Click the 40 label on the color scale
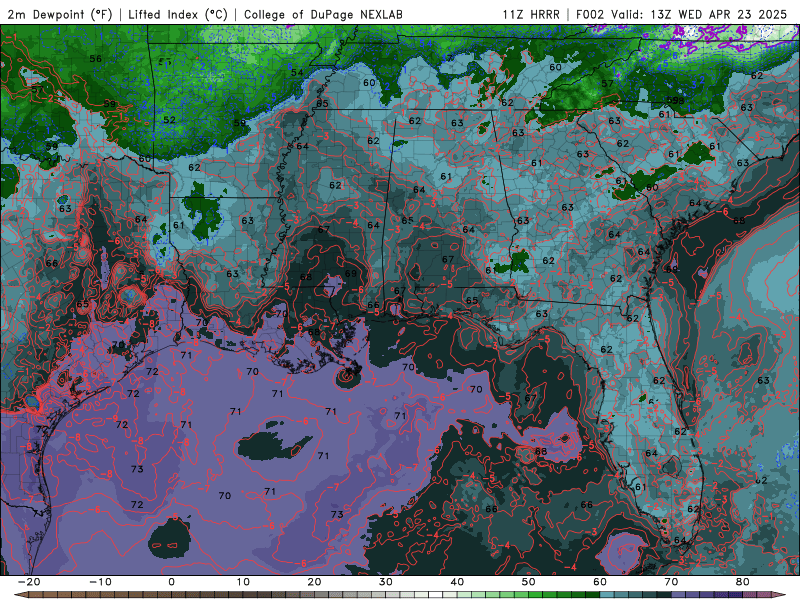 coord(457,582)
